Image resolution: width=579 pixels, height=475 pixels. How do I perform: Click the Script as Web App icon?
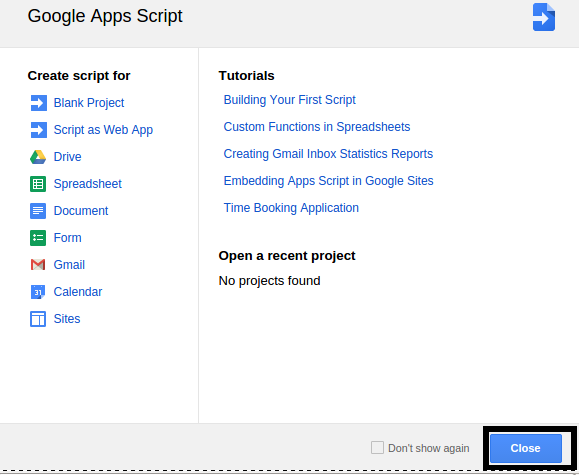[38, 130]
